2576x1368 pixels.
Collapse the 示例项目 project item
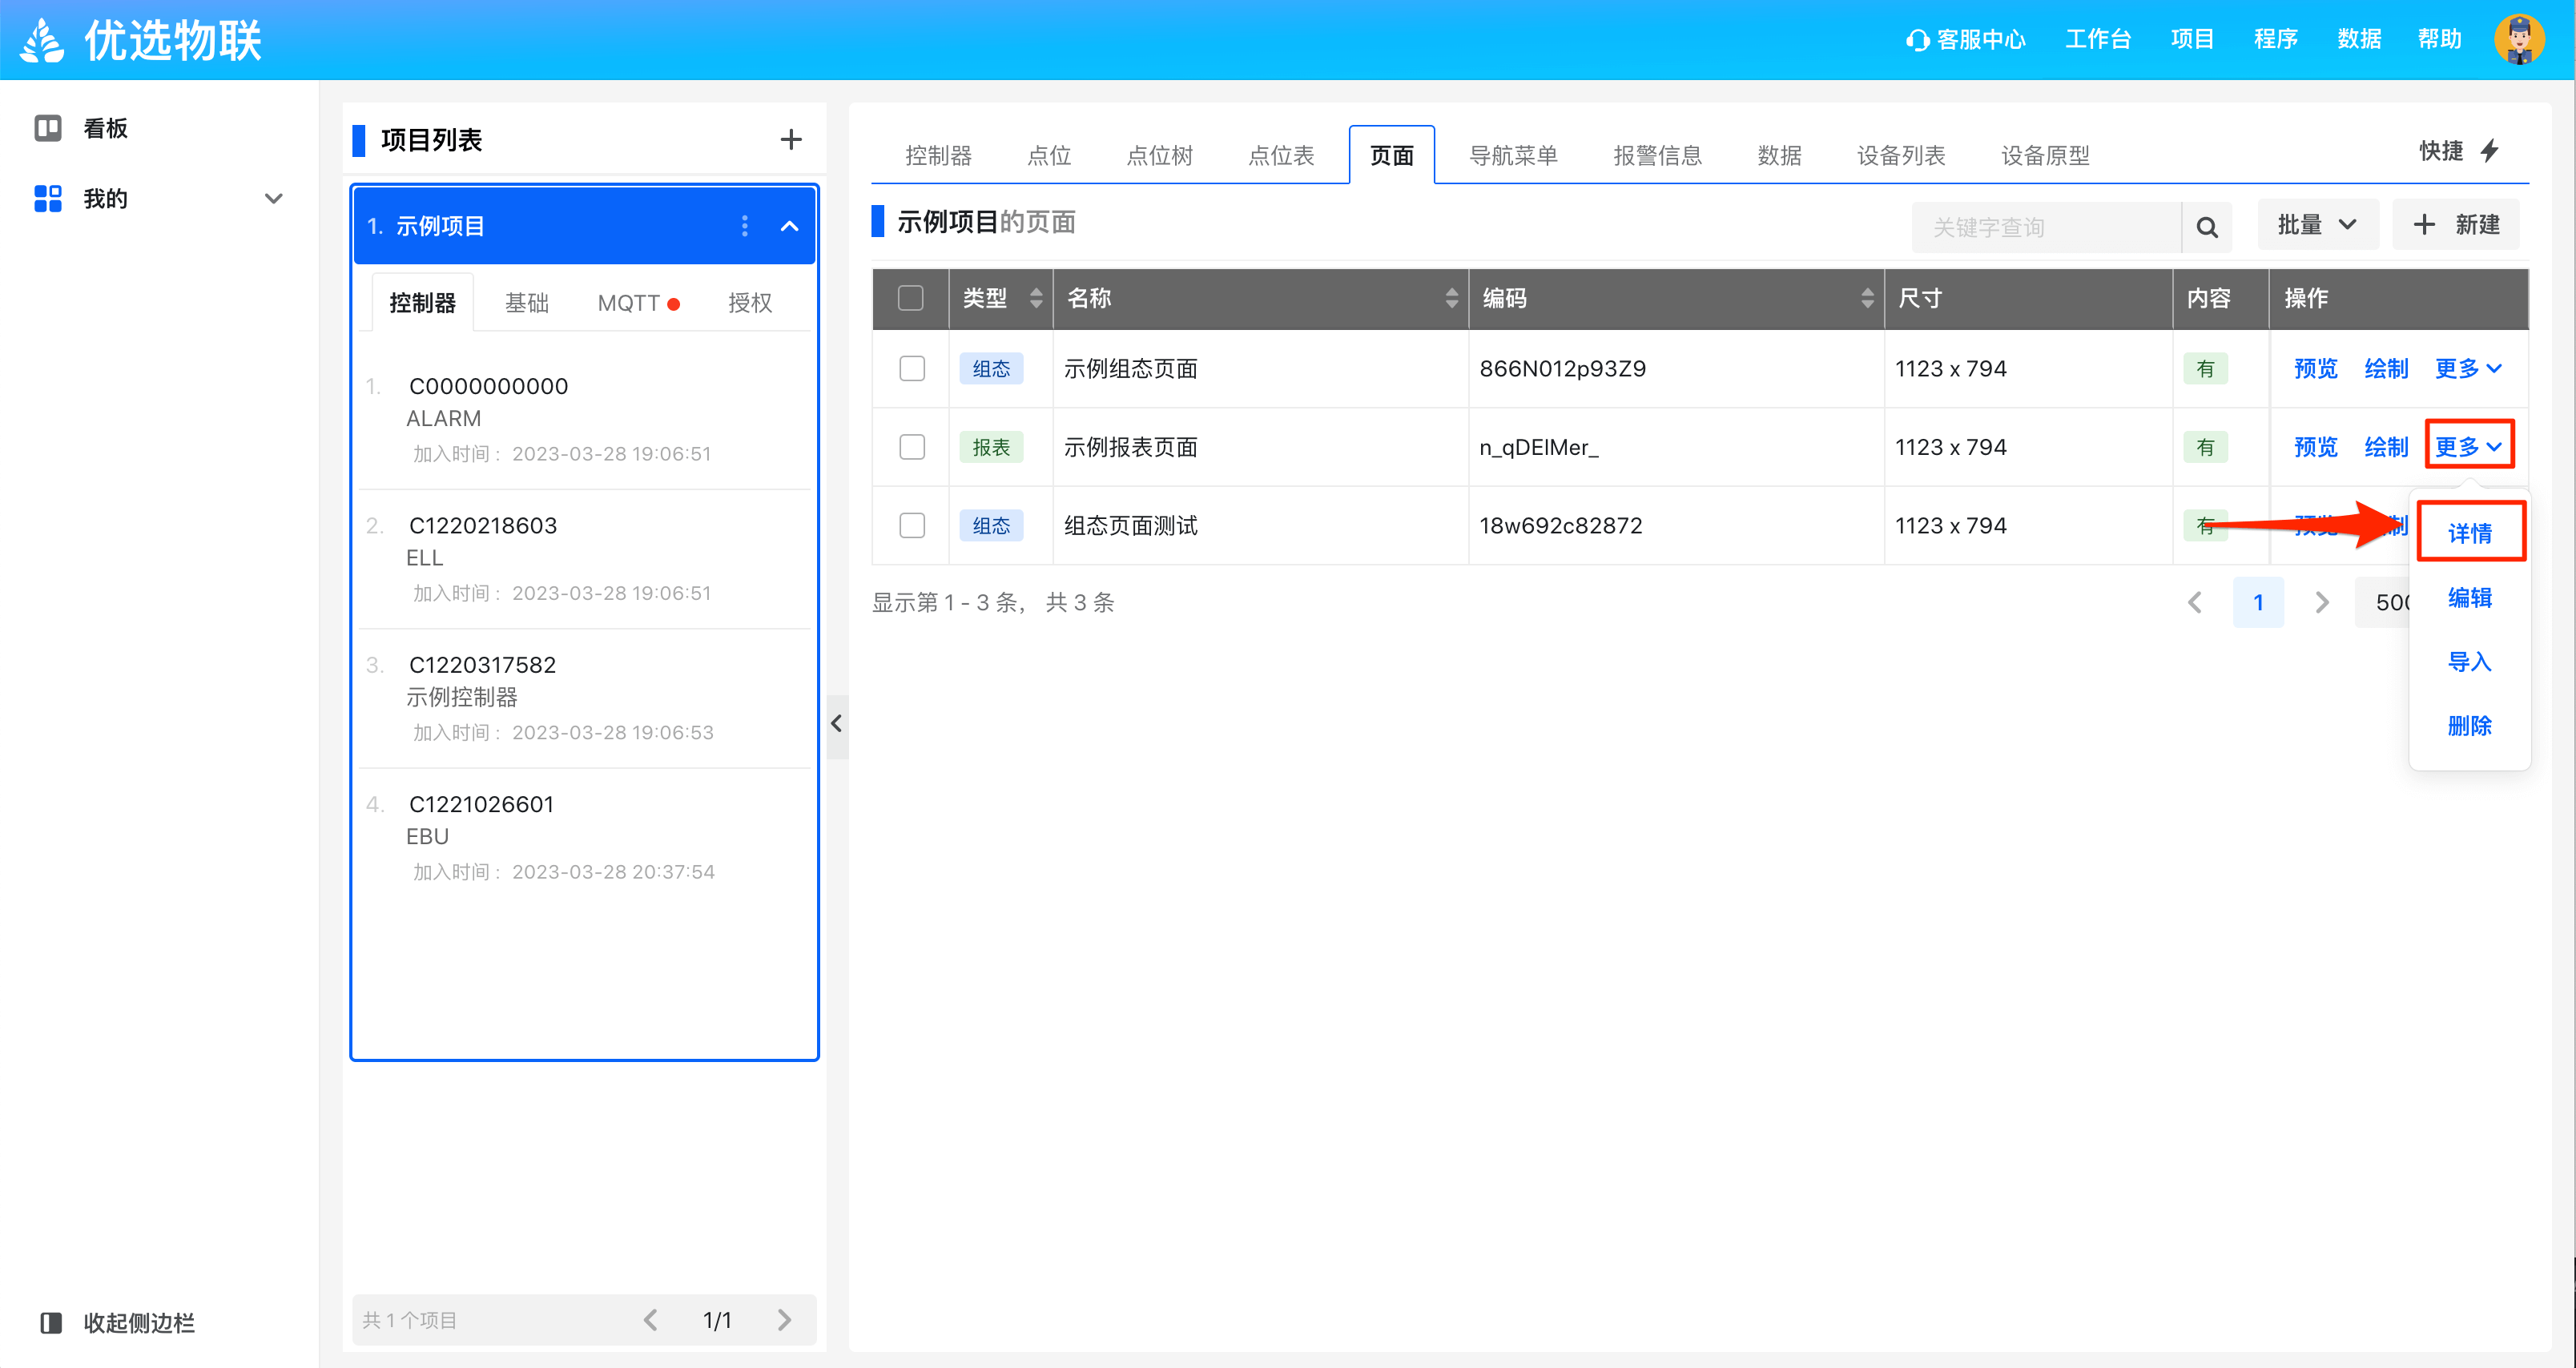(790, 226)
